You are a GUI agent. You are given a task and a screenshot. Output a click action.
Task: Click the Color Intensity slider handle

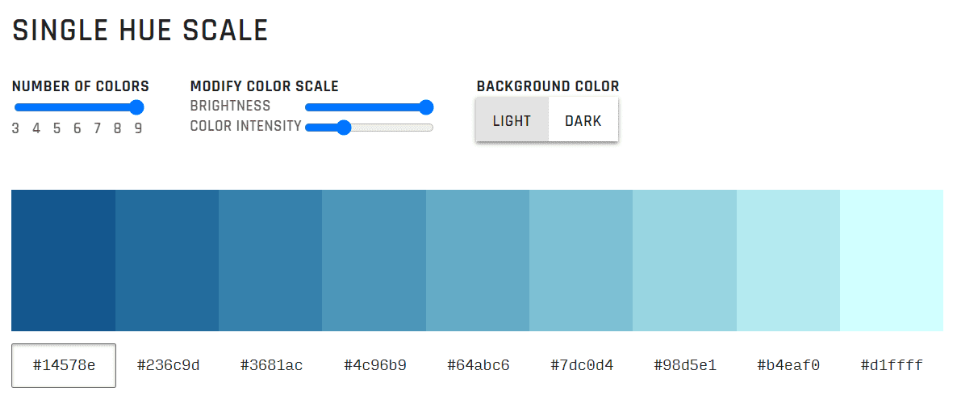(344, 127)
